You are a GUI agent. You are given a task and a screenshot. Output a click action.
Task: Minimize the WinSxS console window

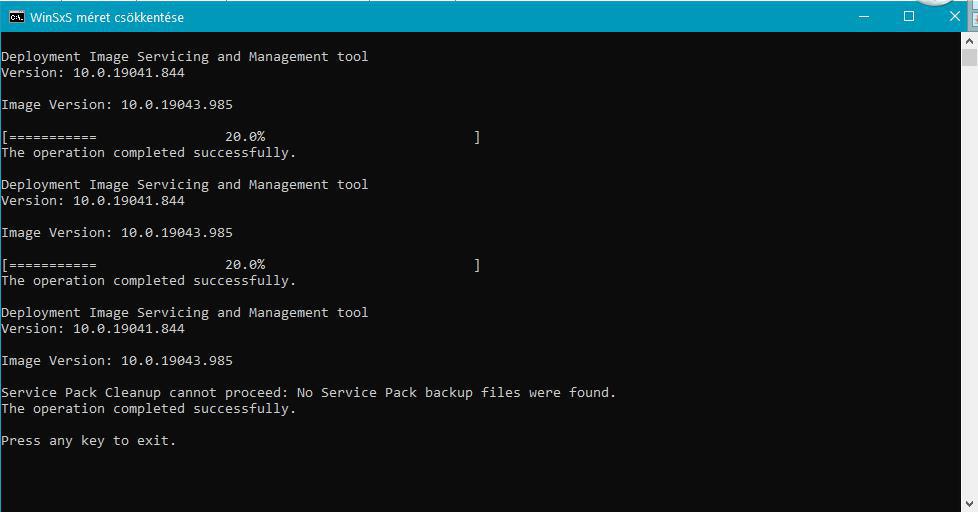pyautogui.click(x=863, y=17)
